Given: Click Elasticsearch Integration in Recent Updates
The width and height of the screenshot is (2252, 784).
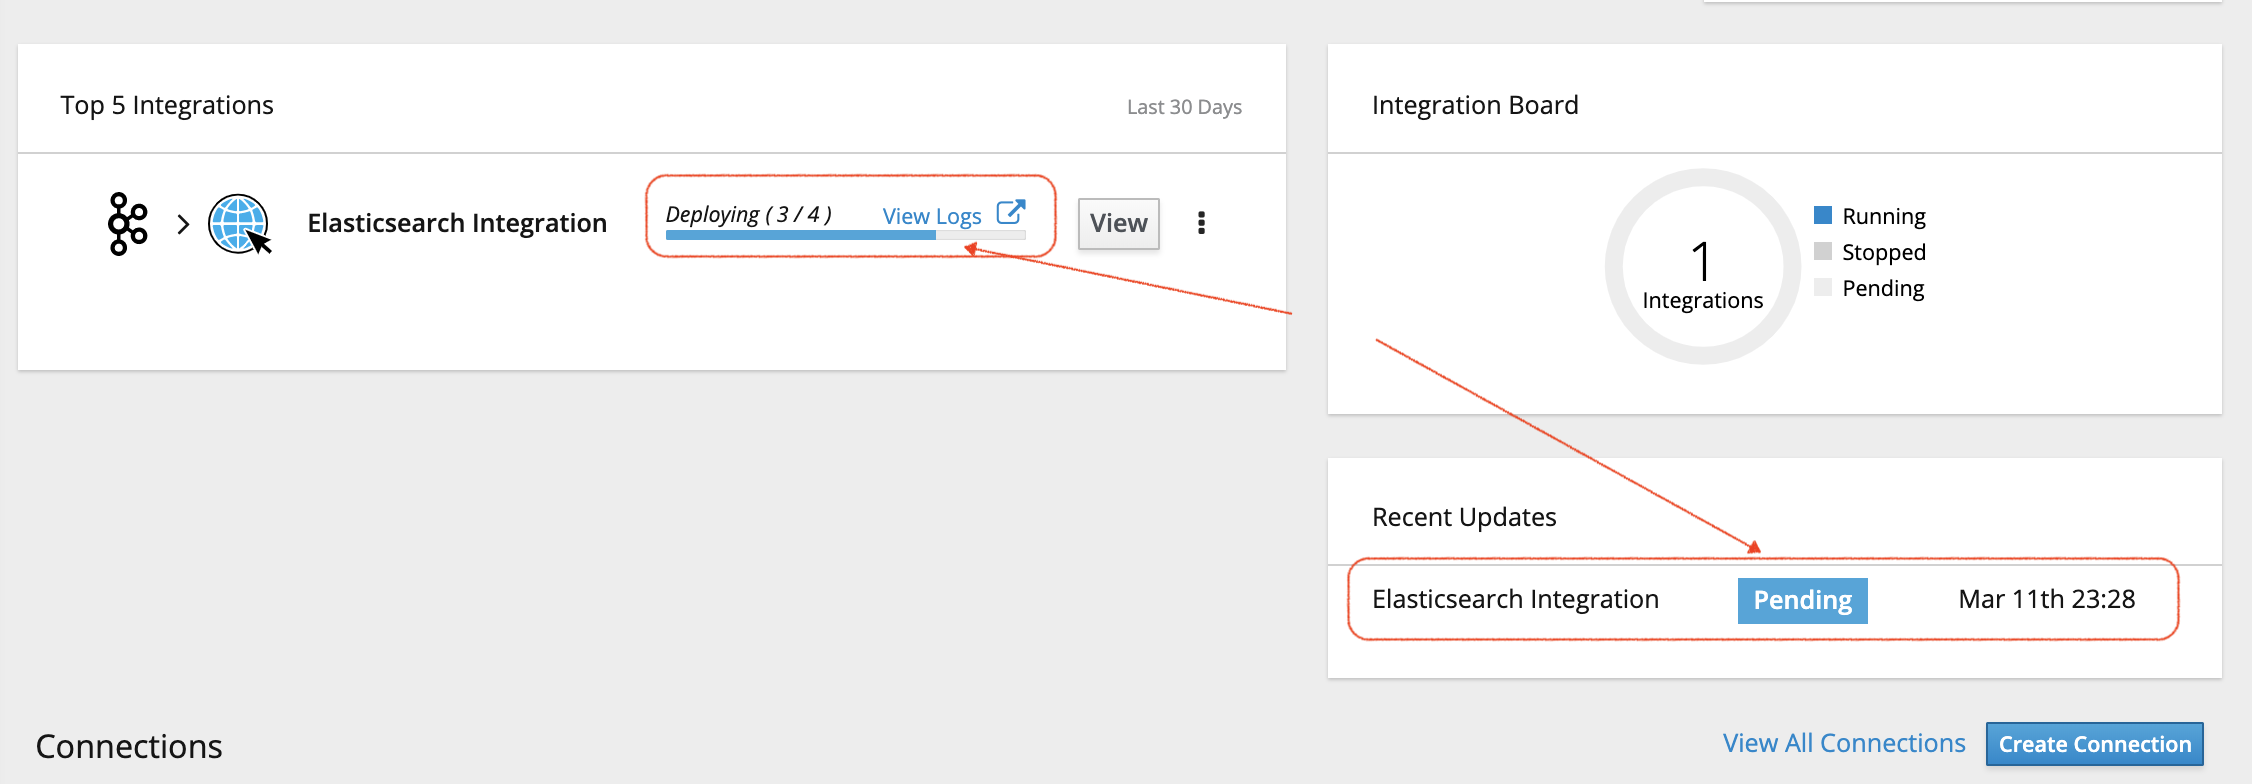Looking at the screenshot, I should [1515, 599].
